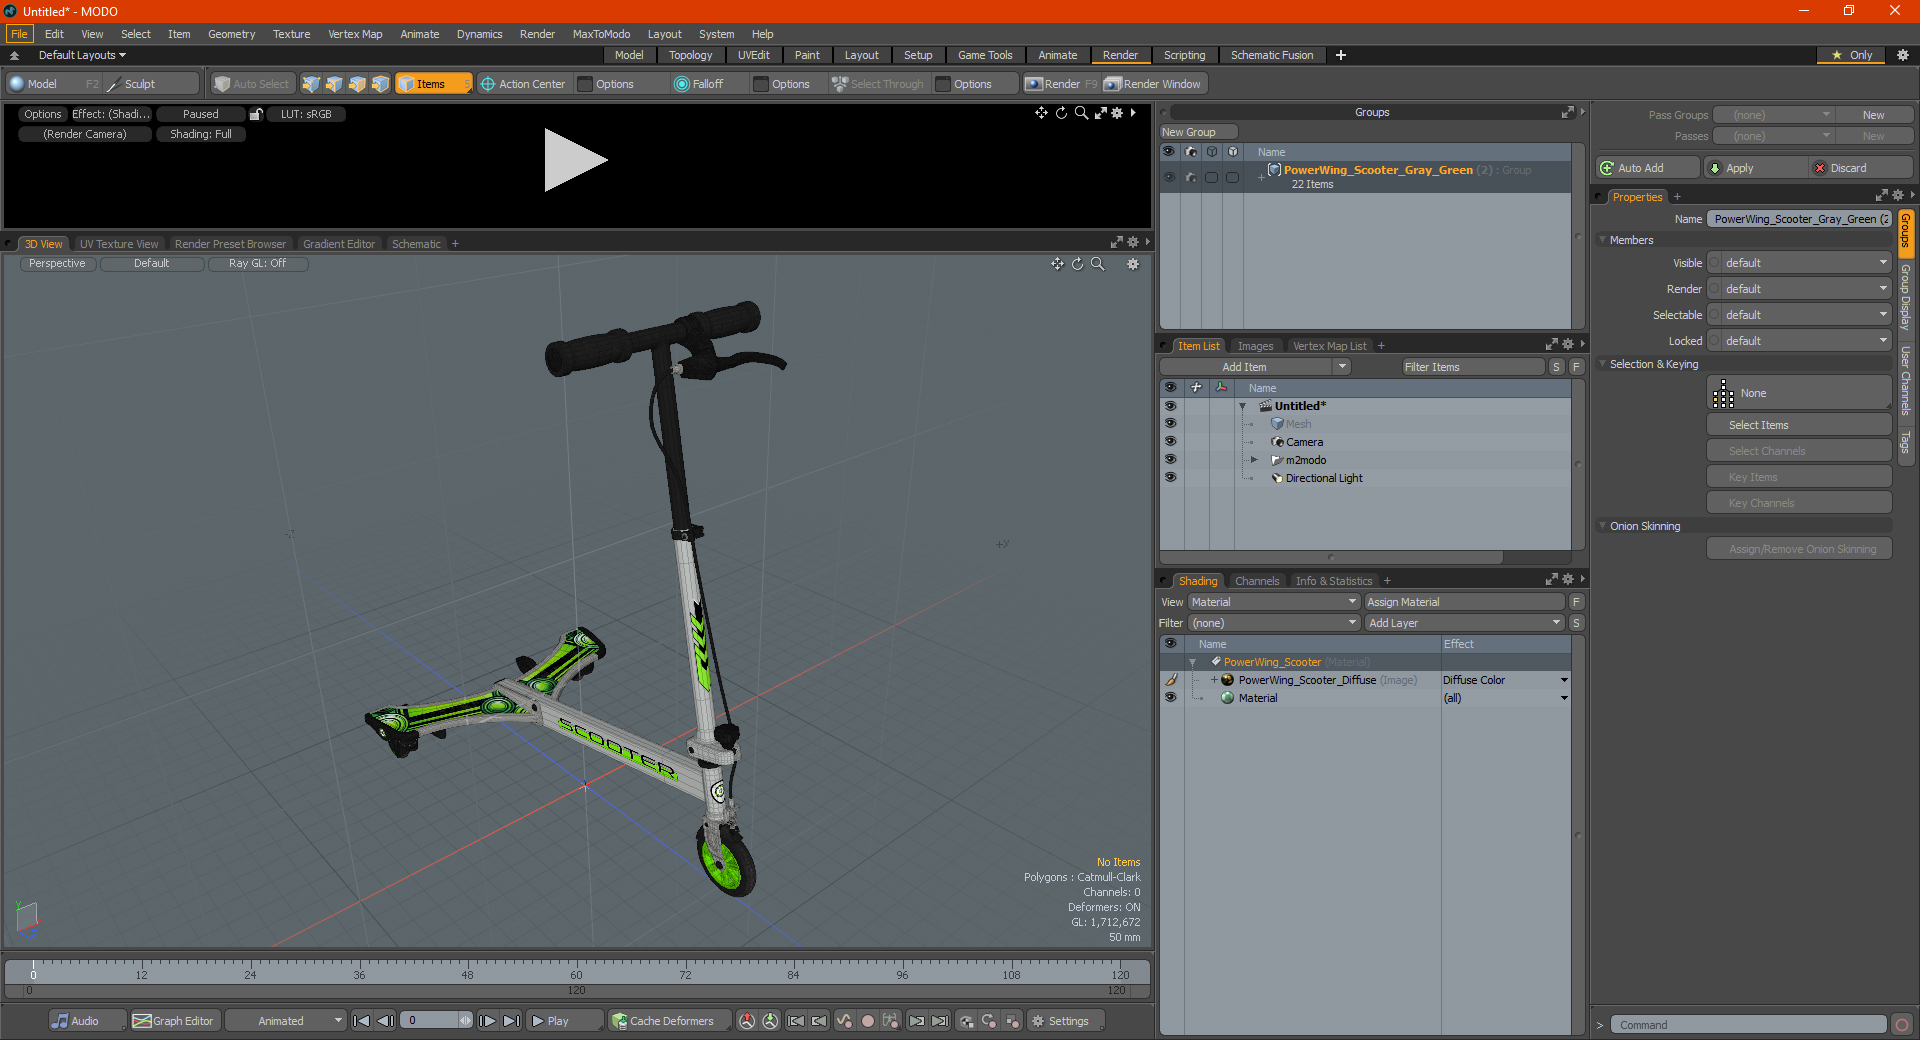Zoom view icon in 3D viewport

coord(1097,264)
